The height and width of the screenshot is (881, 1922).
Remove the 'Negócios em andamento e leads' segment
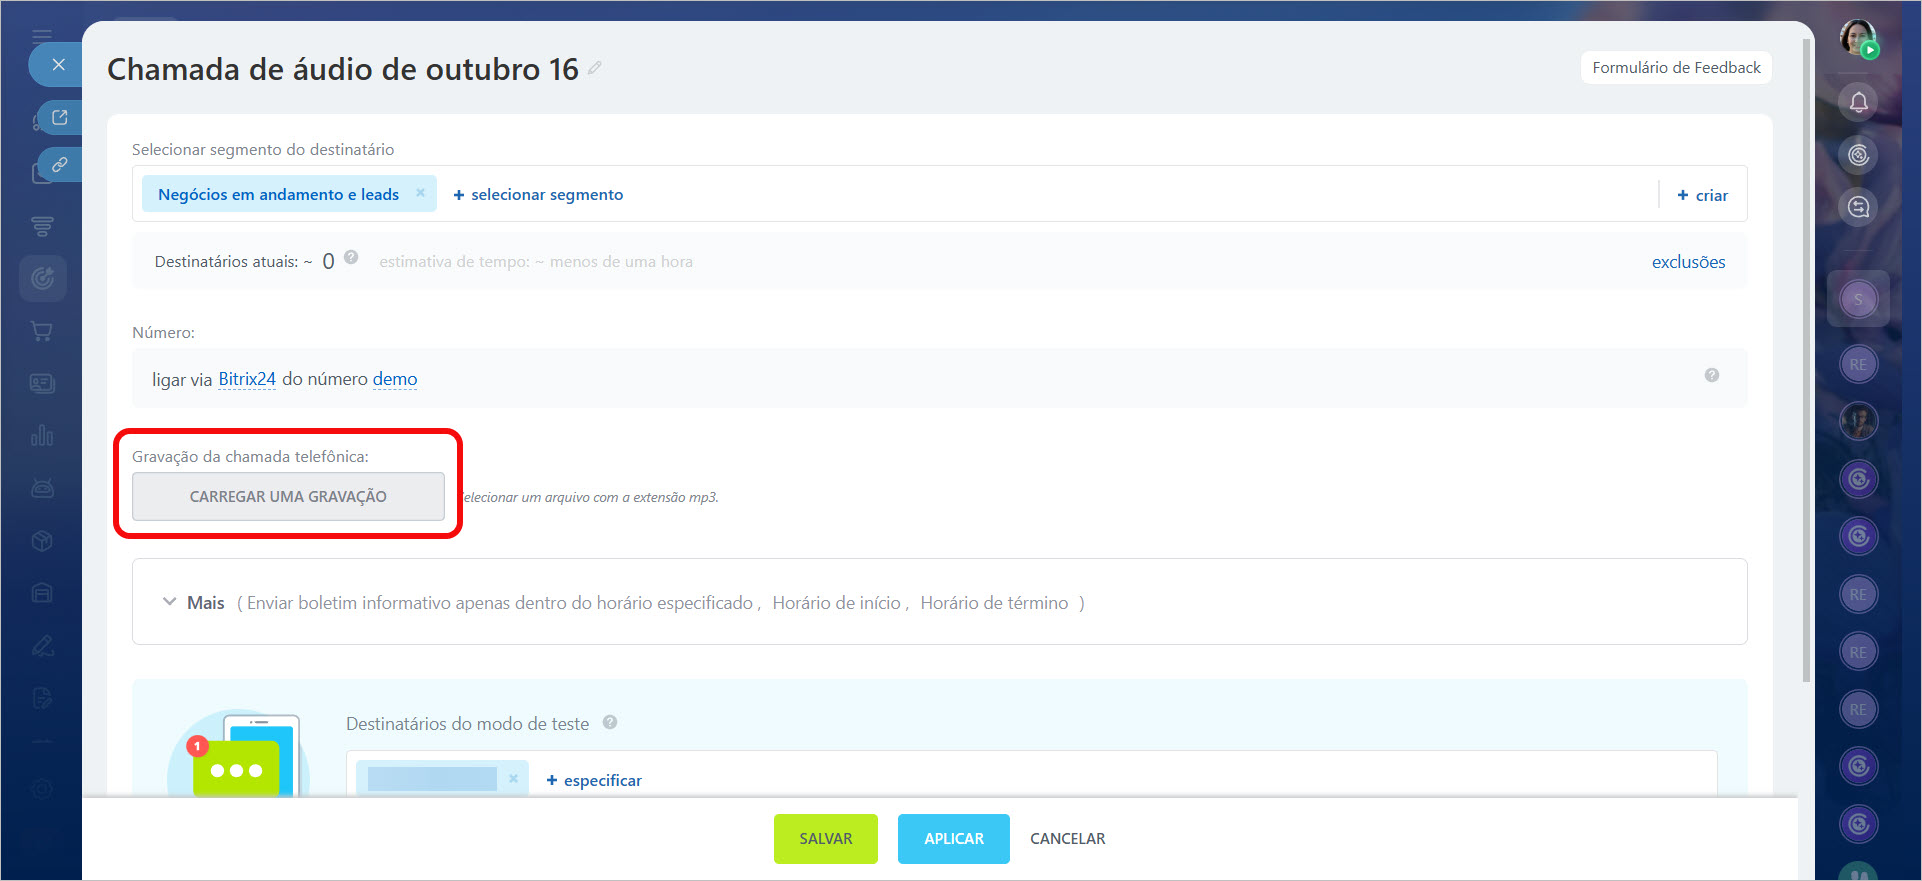(420, 193)
